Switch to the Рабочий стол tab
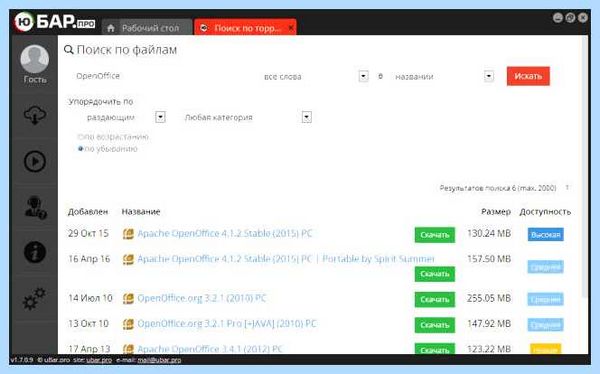 [x=147, y=28]
